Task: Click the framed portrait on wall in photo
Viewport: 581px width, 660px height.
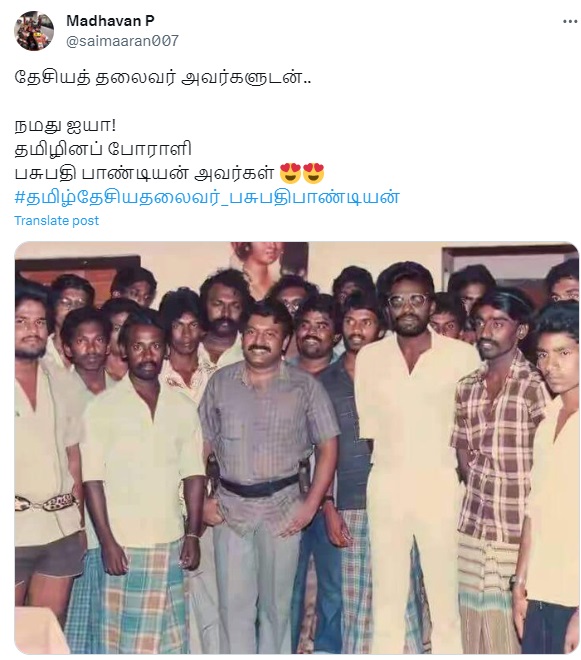Action: 269,265
